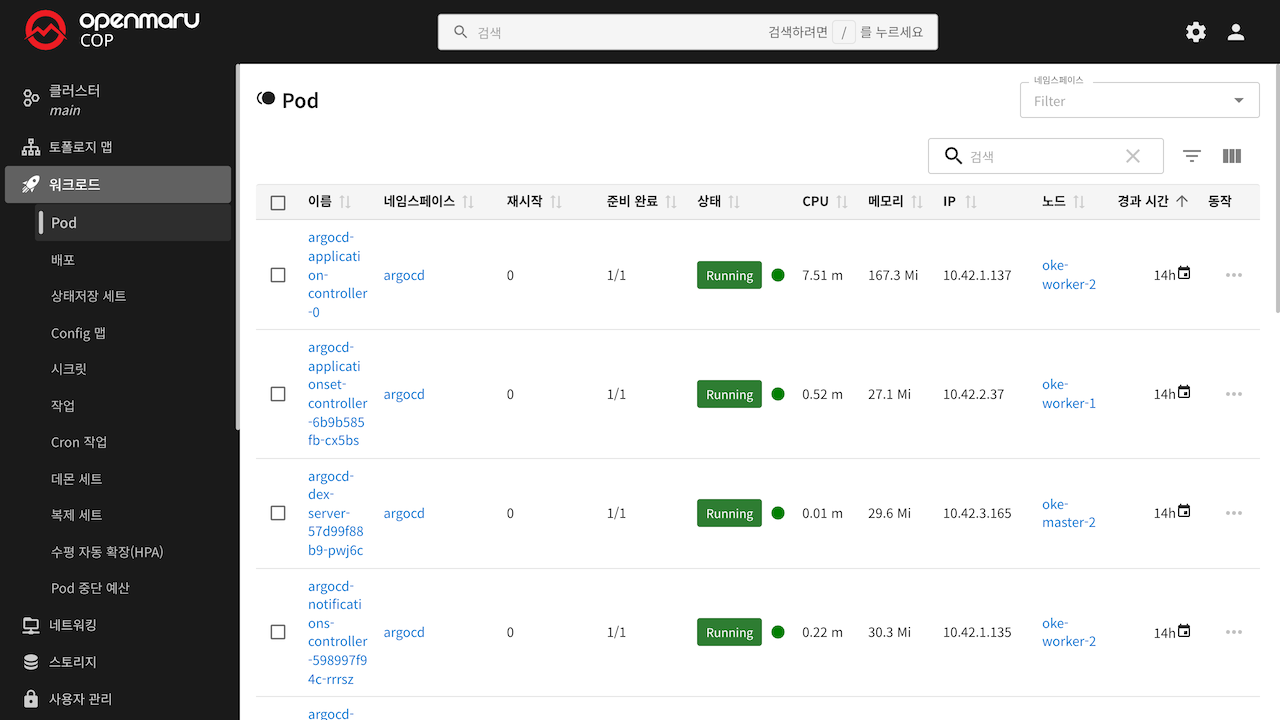Toggle the select-all pods checkbox

pyautogui.click(x=278, y=202)
